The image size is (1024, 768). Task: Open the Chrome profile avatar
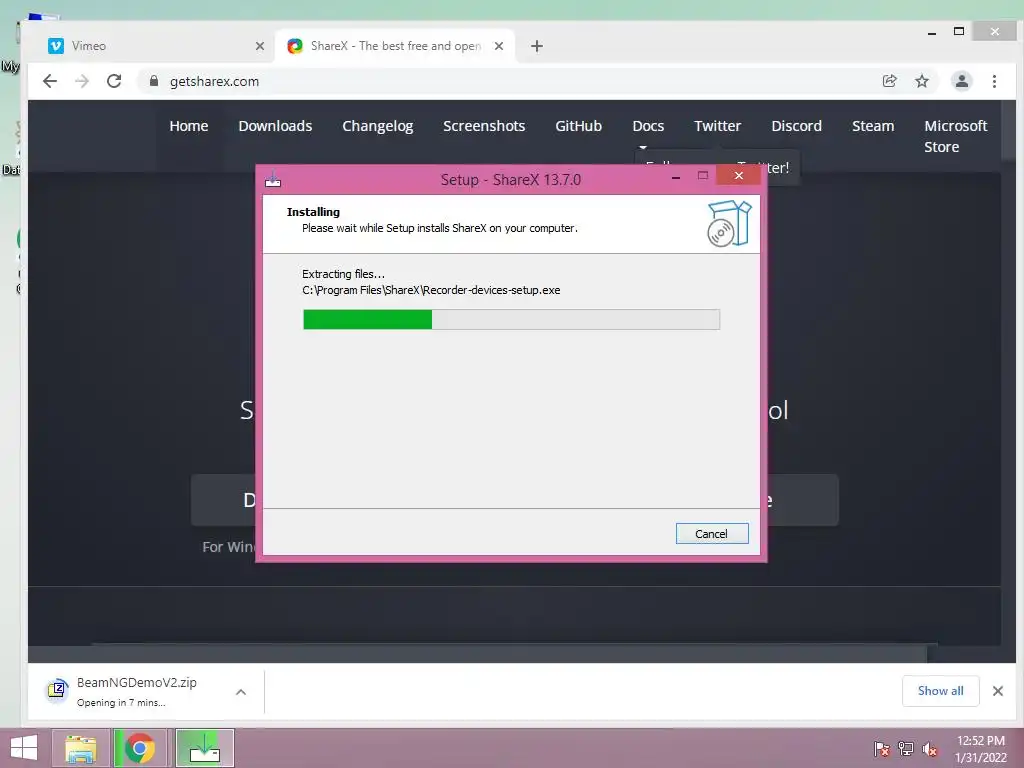coord(961,81)
